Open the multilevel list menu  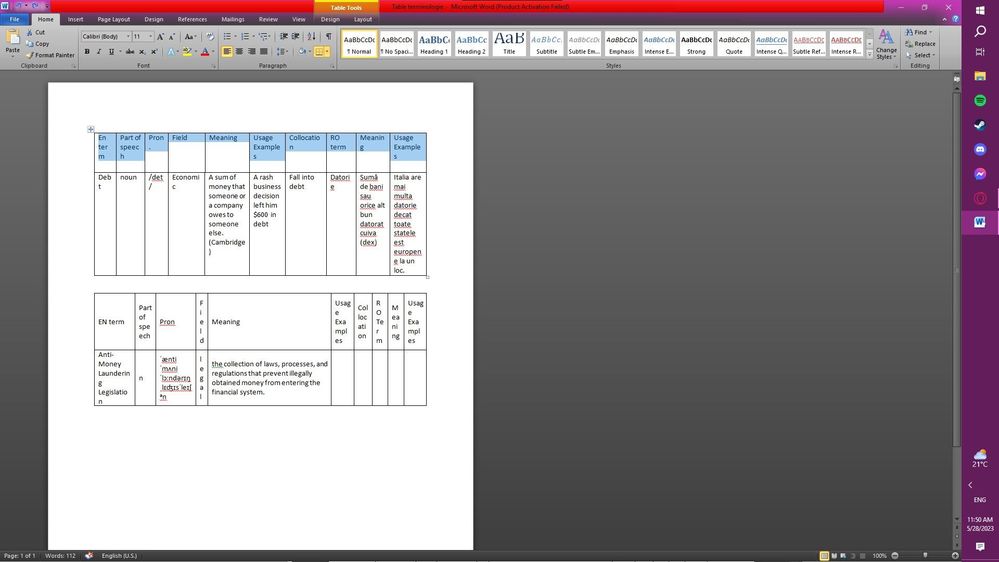coord(265,36)
